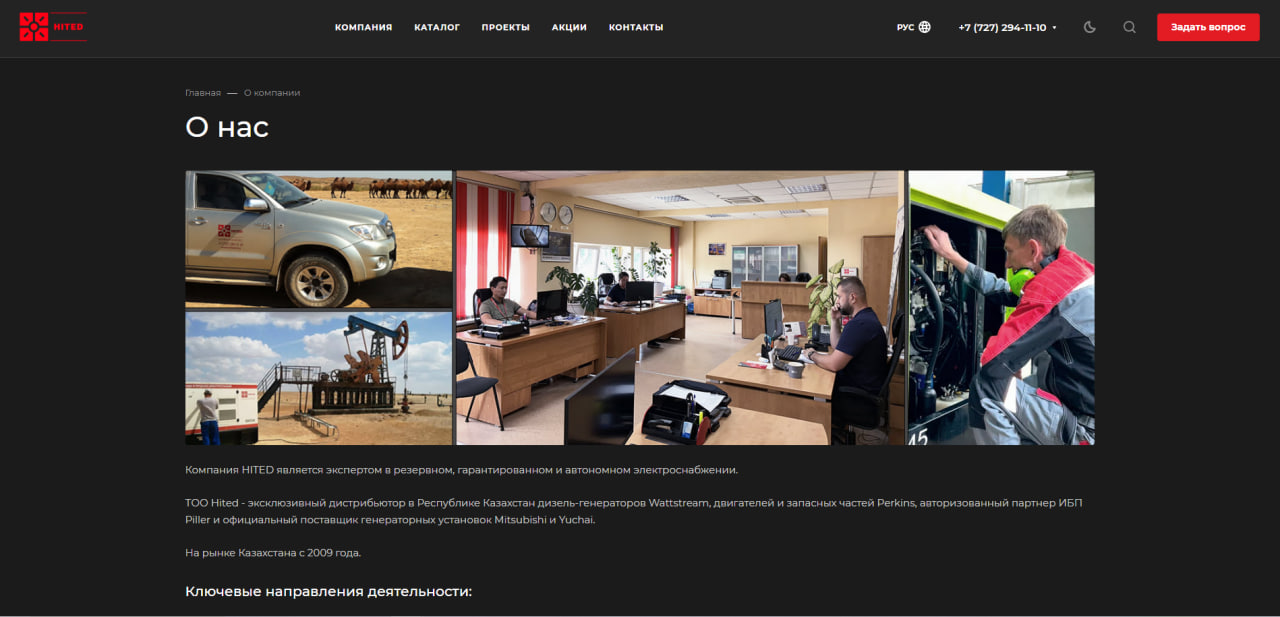Open the КОМПАНИЯ menu

(363, 27)
